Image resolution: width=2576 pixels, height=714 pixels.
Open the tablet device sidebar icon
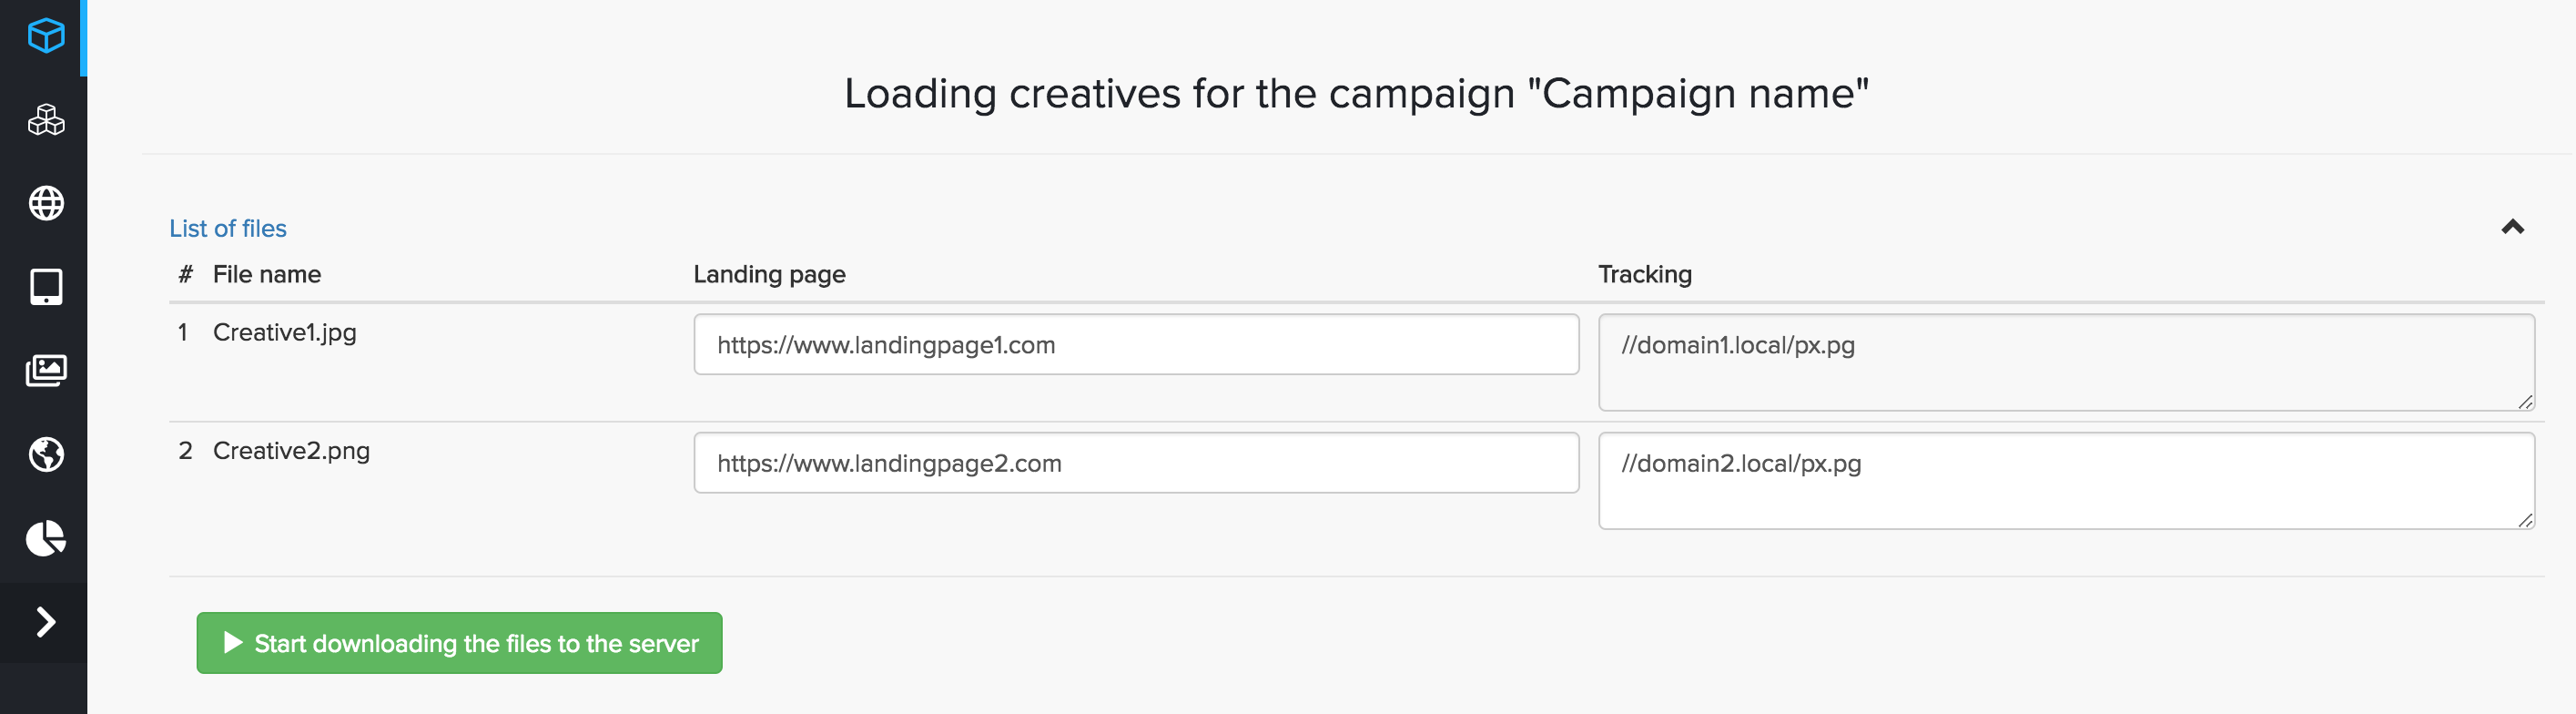point(45,287)
